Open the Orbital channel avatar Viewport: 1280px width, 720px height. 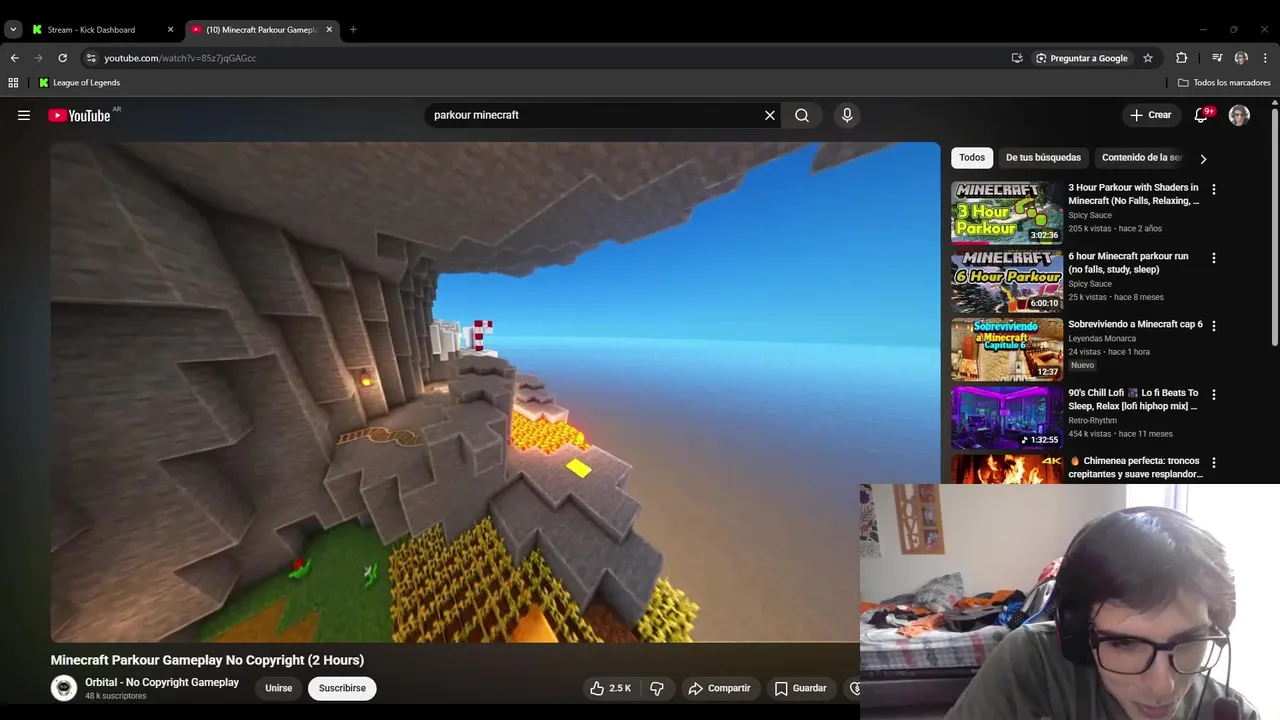tap(64, 688)
